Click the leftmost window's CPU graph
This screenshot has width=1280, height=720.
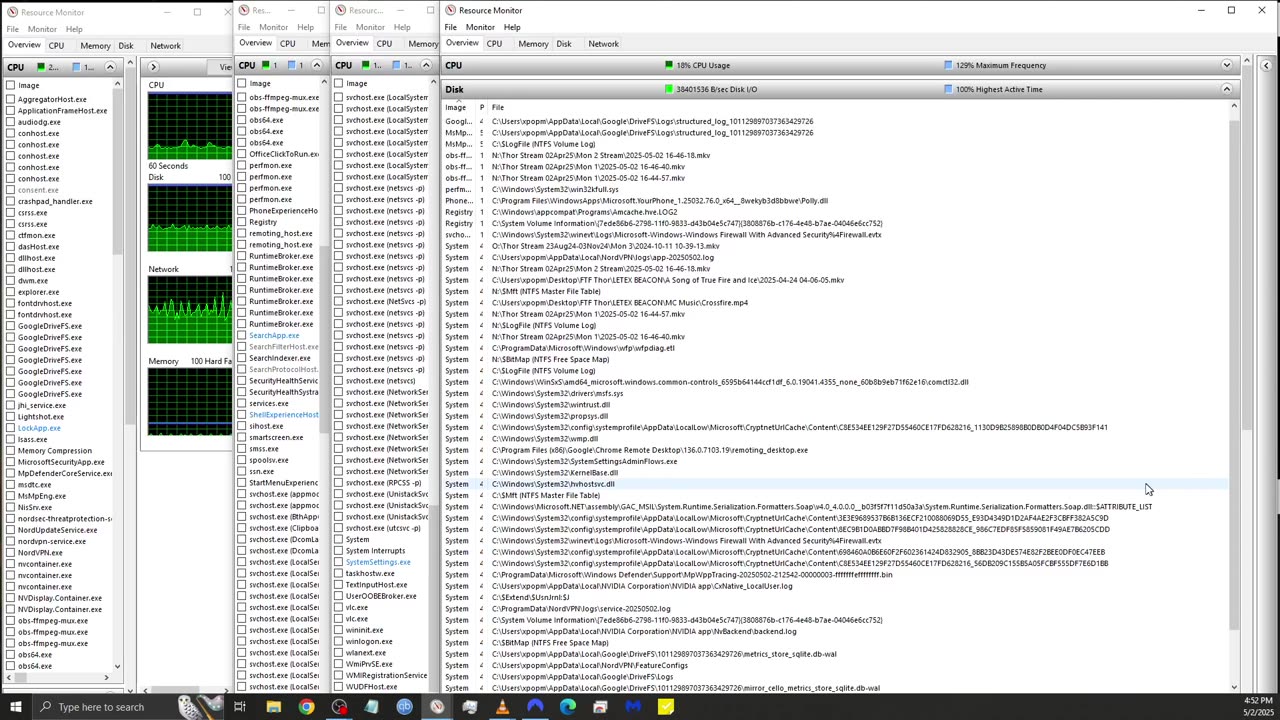point(189,124)
